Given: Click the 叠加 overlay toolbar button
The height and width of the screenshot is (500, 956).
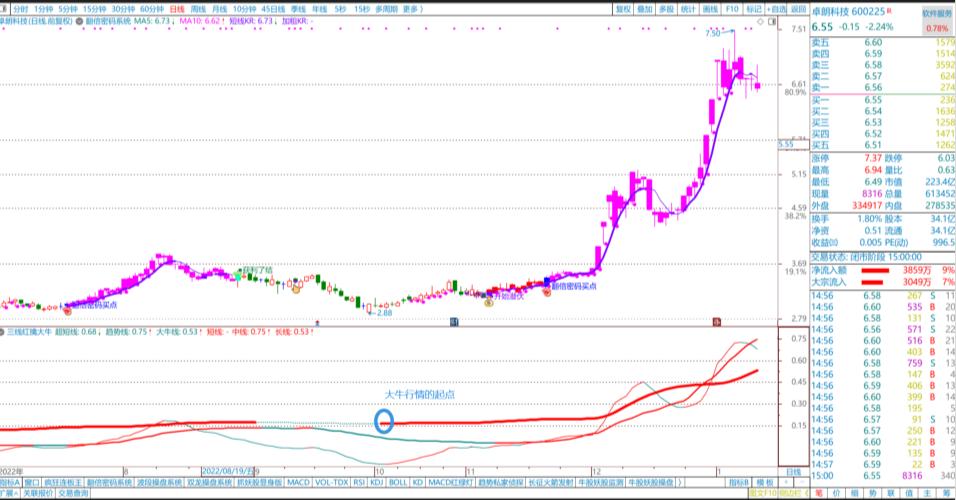Looking at the screenshot, I should [x=645, y=9].
